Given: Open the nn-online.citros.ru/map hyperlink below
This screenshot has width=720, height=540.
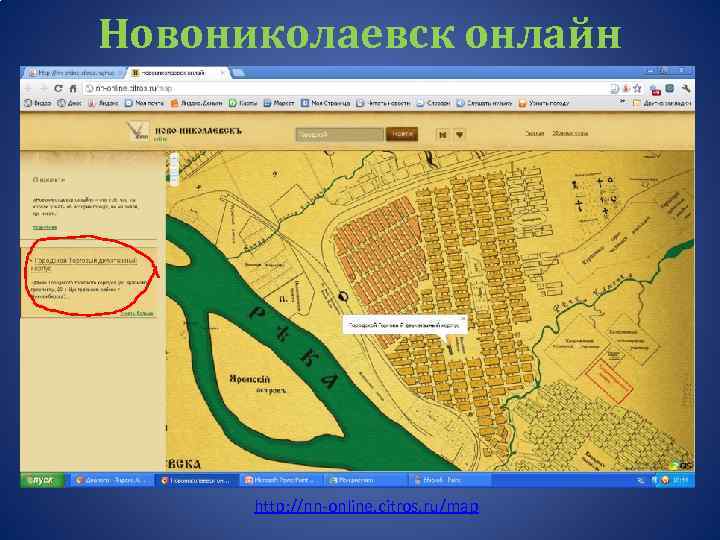Looking at the screenshot, I should 366,506.
